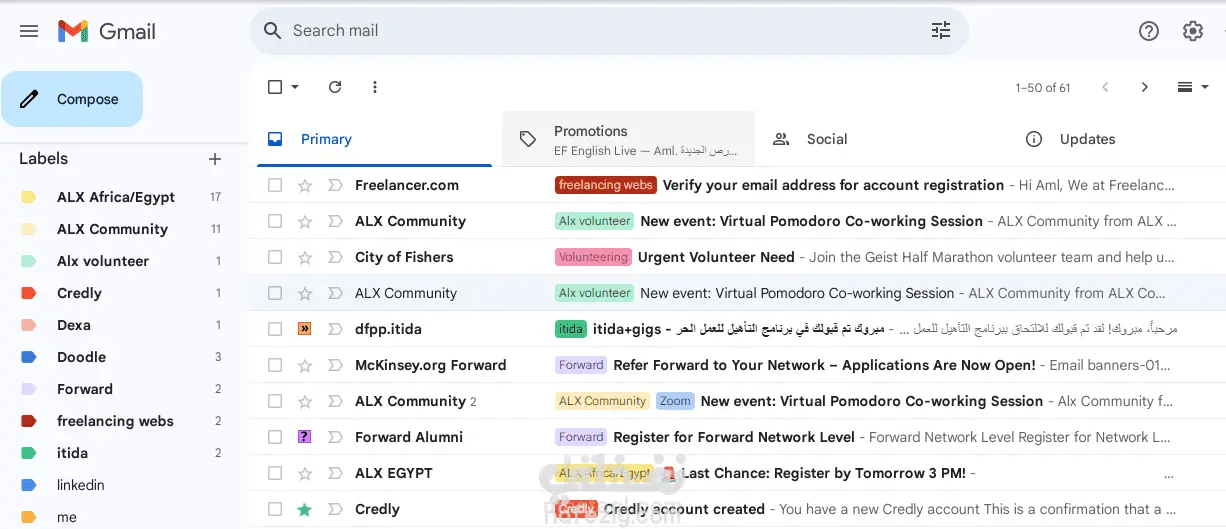The image size is (1226, 529).
Task: Click the refresh mail icon
Action: 335,87
